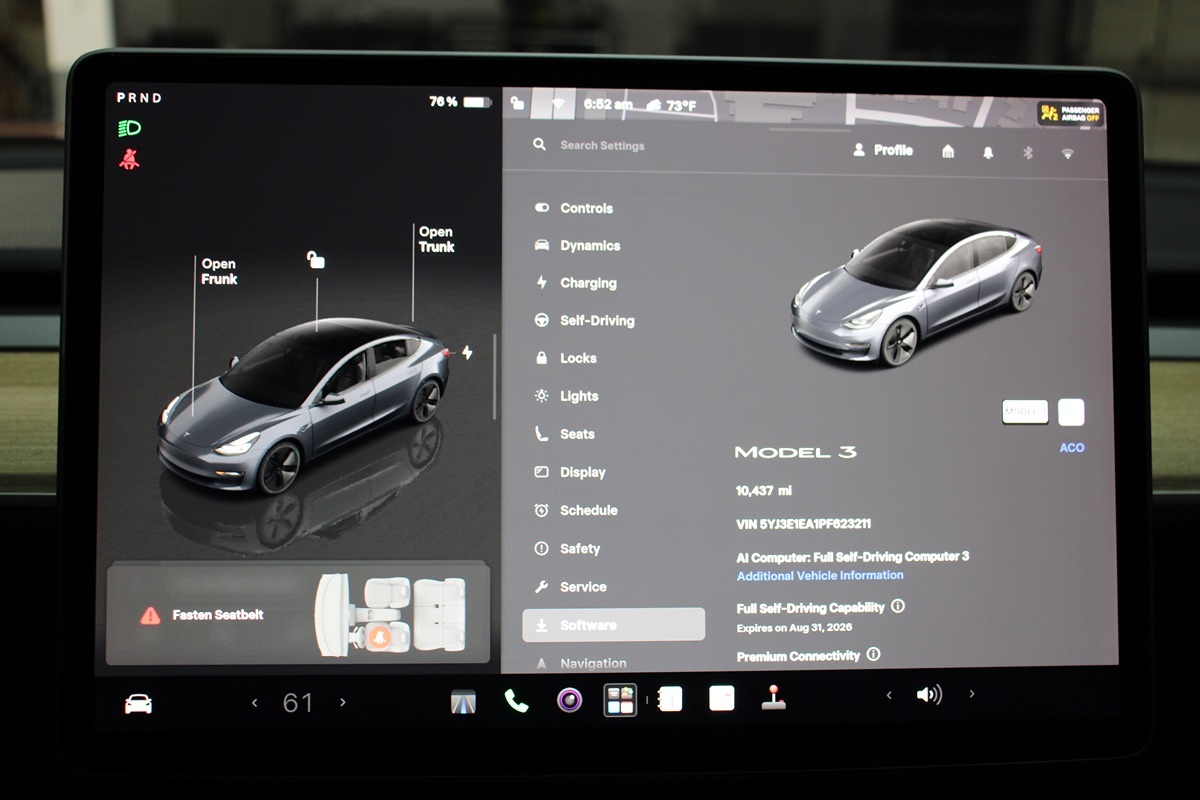The height and width of the screenshot is (800, 1200).
Task: Open the road view app icon
Action: point(463,701)
